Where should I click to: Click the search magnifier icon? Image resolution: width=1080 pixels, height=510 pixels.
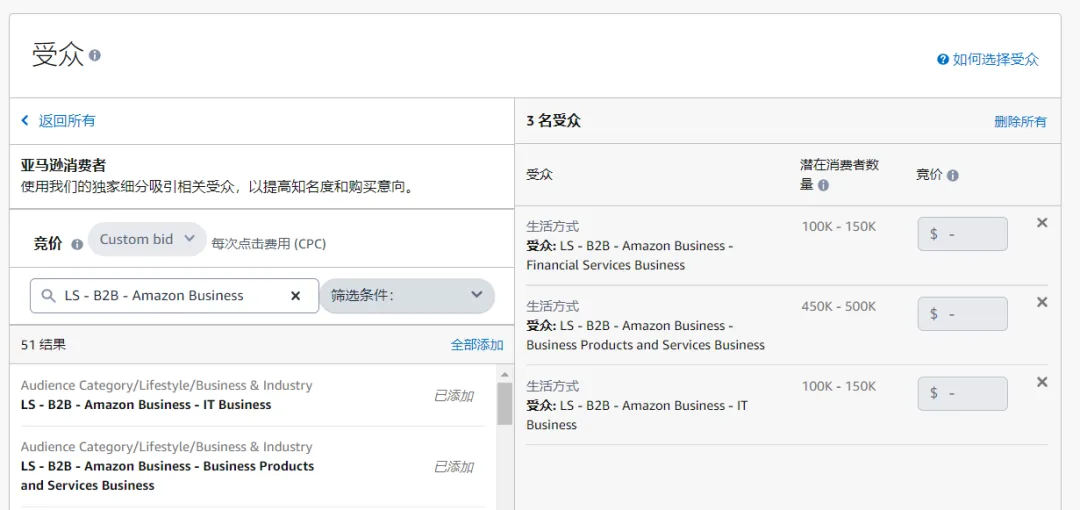49,296
